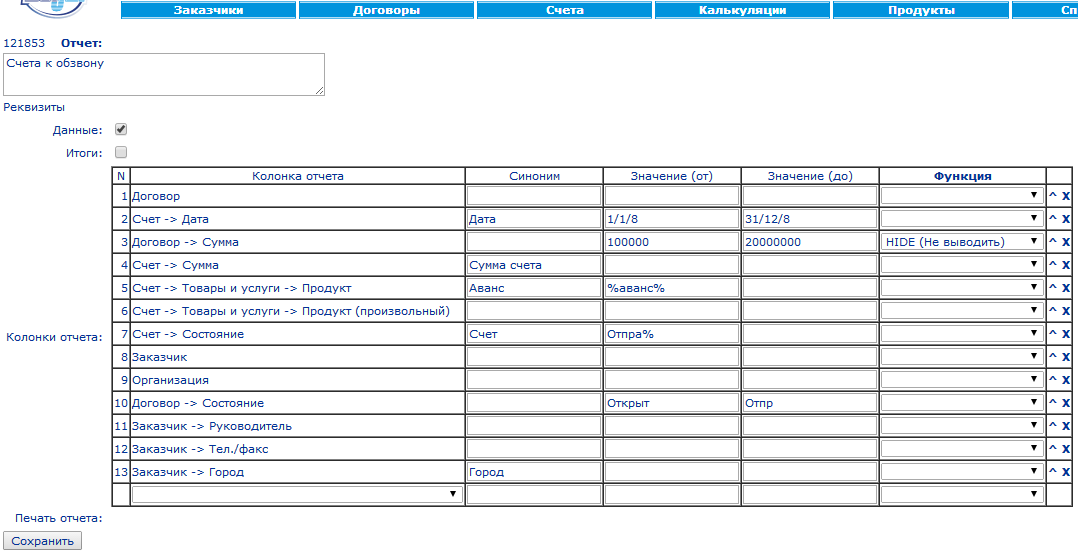Image resolution: width=1078 pixels, height=553 pixels.
Task: Click the synonym field Сумма счета
Action: (534, 265)
